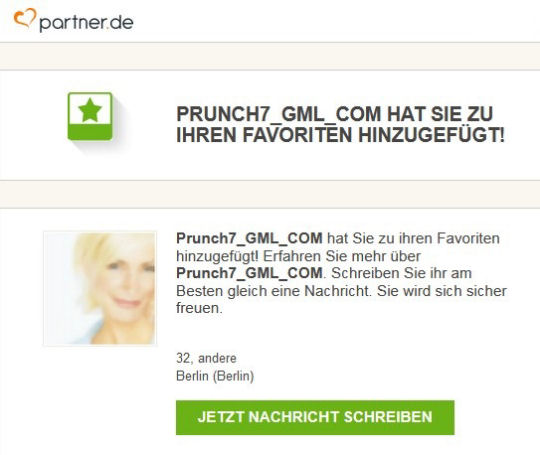
Task: Select the headline line 'PRUNCH7_GML_COM HAT SIE ZU'
Action: 334,114
